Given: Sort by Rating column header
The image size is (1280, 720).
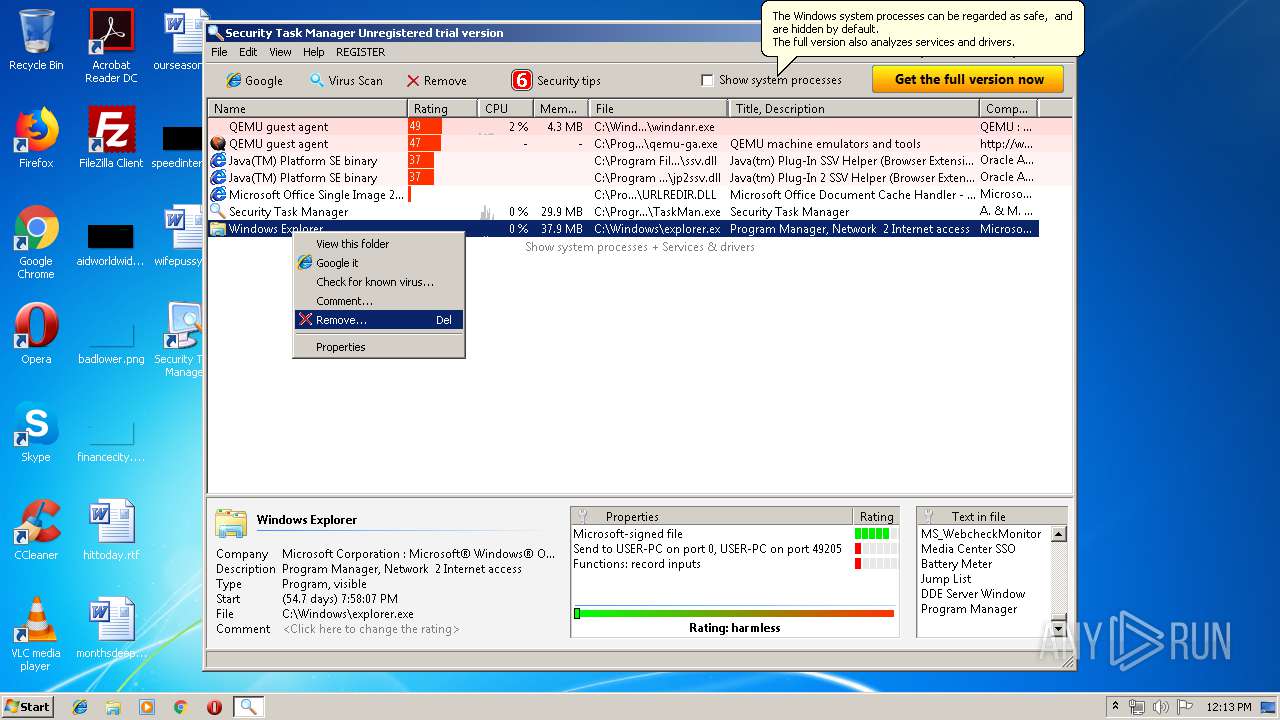Looking at the screenshot, I should click(x=442, y=108).
